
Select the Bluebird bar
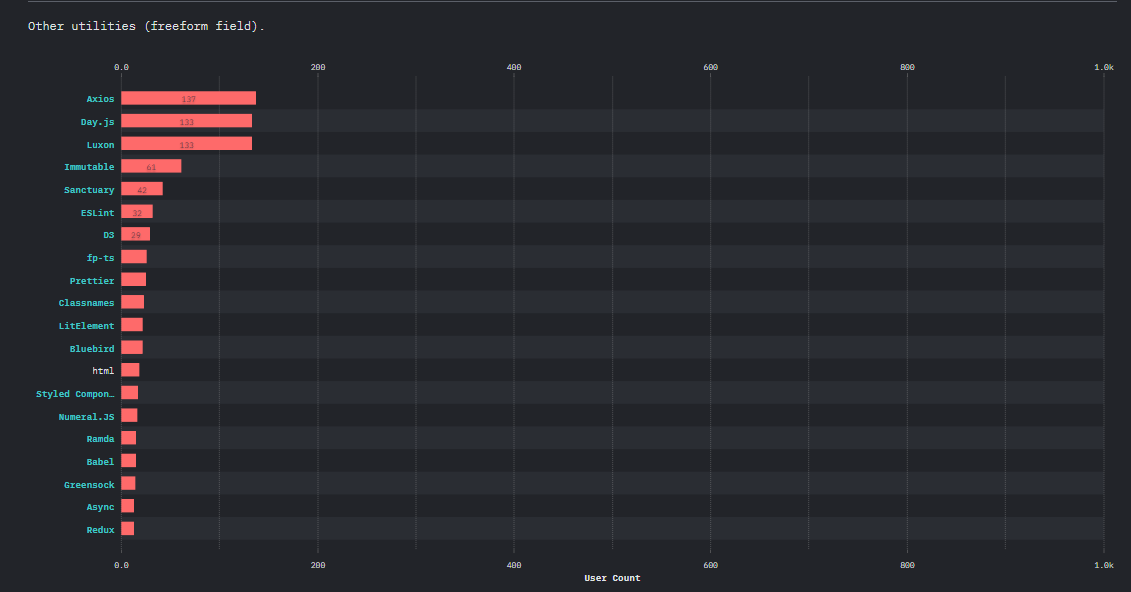click(x=132, y=348)
